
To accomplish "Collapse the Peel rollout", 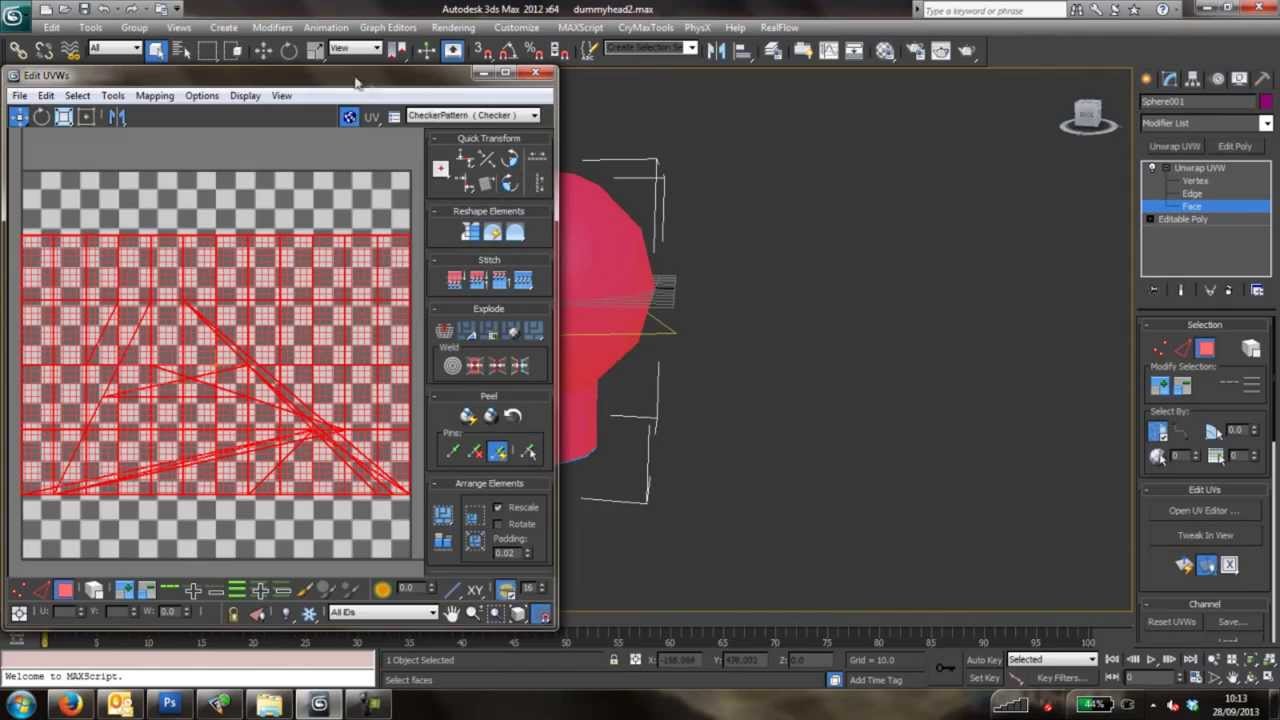I will pos(434,397).
